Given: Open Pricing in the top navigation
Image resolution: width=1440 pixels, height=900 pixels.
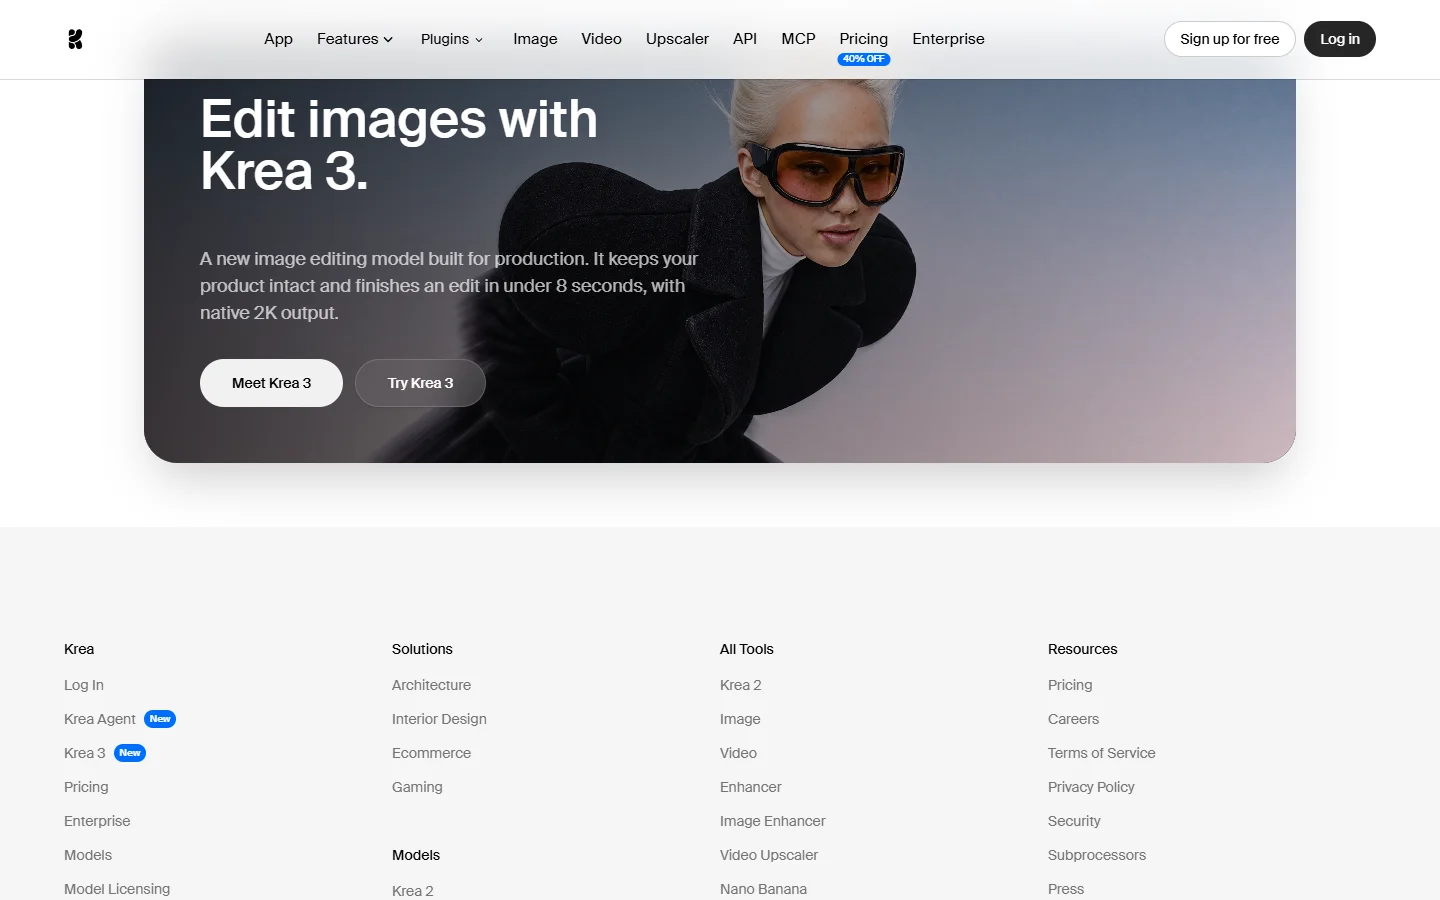Looking at the screenshot, I should click(x=864, y=39).
